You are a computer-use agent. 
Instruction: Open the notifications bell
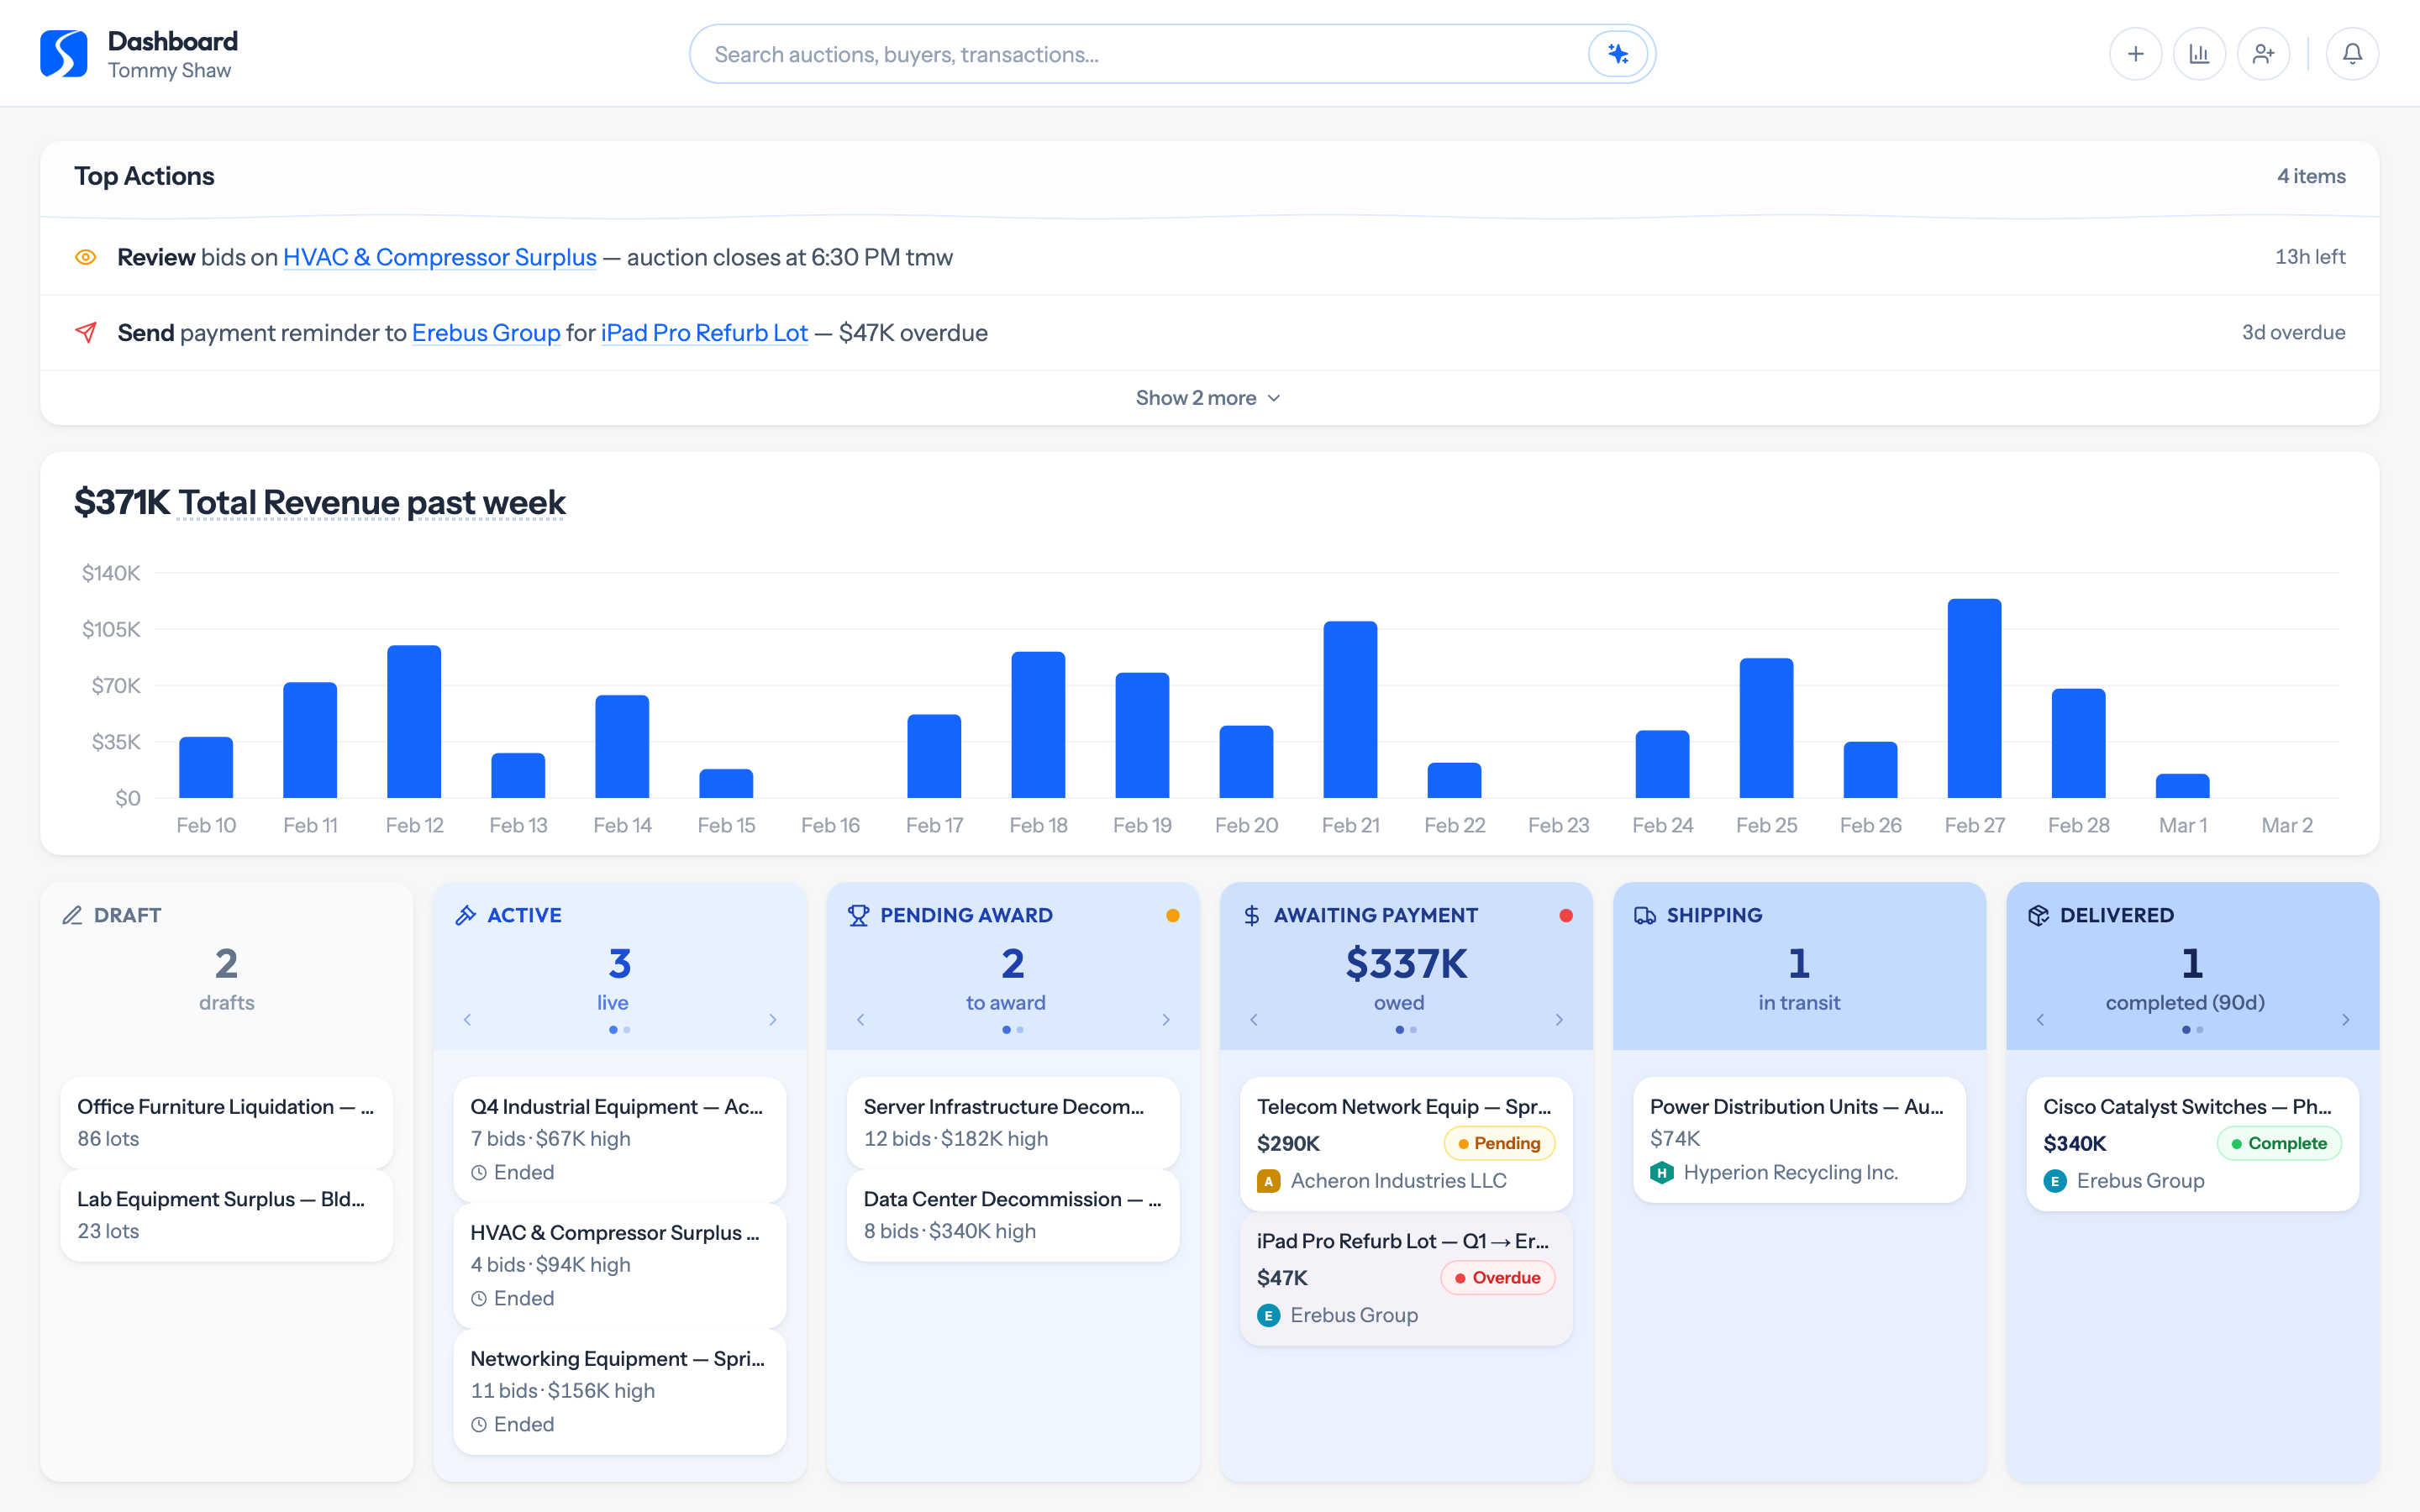coord(2352,54)
